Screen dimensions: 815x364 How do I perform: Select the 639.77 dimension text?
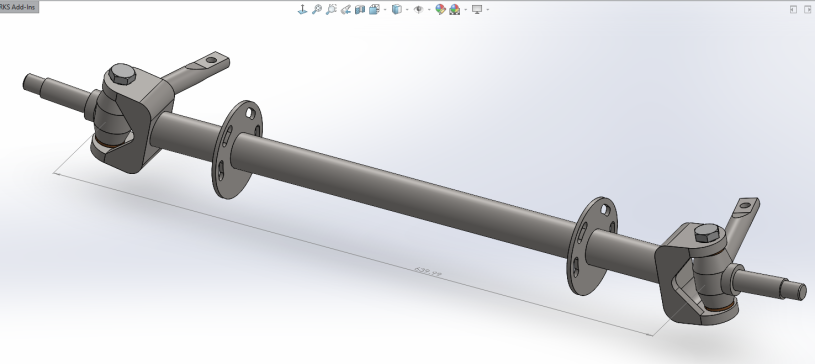click(x=428, y=272)
